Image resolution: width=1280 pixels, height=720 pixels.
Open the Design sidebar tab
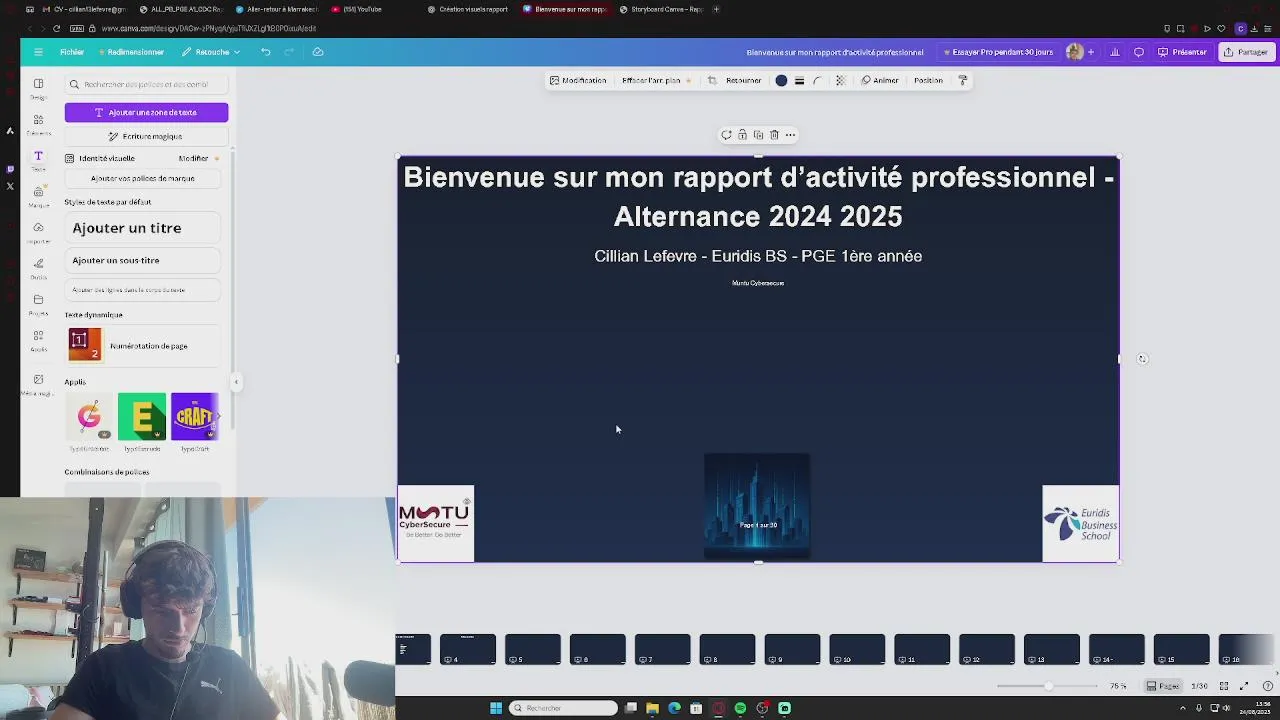click(x=38, y=88)
